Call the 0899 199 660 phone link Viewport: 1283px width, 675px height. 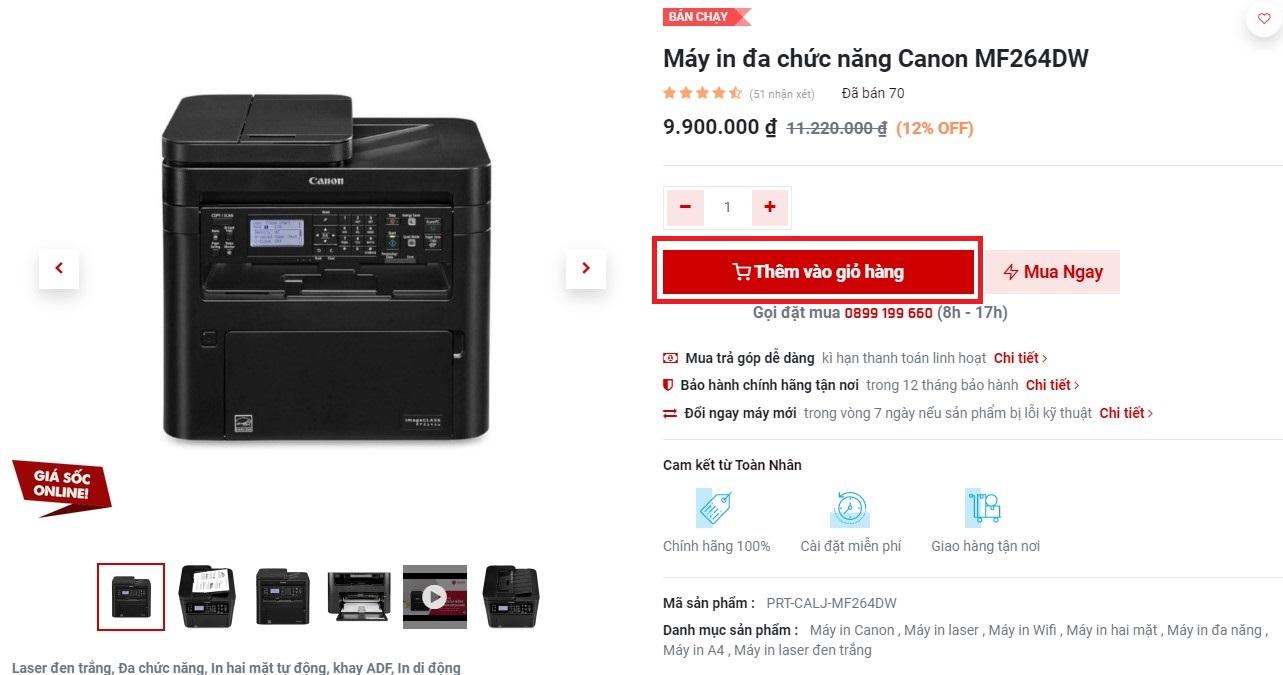point(888,313)
